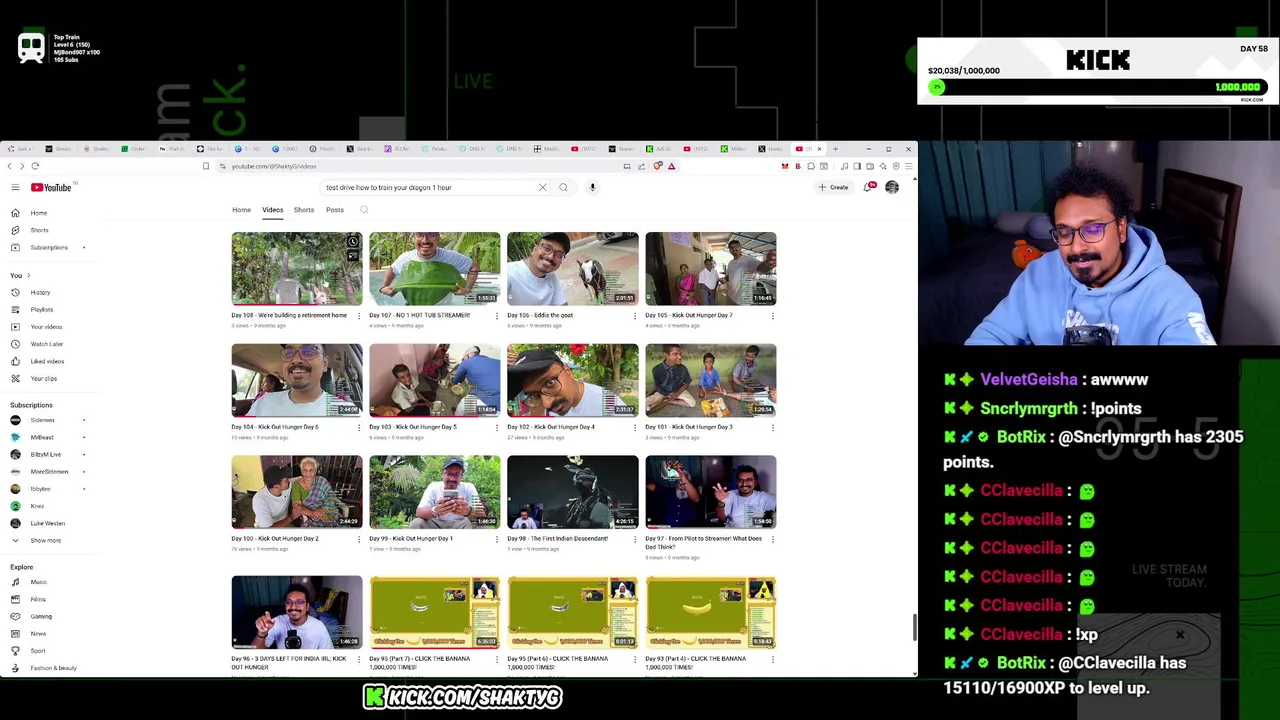Open browser main menu button

point(908,166)
